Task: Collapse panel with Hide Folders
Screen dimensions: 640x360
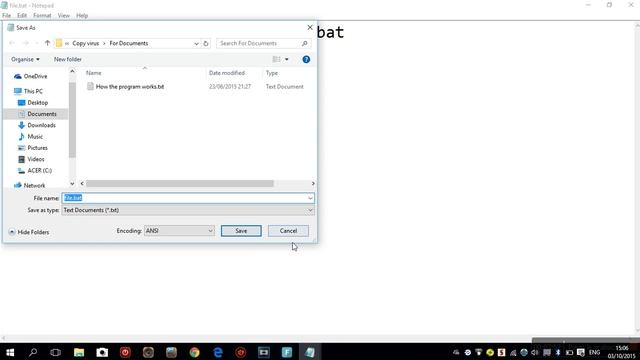Action: click(x=29, y=232)
